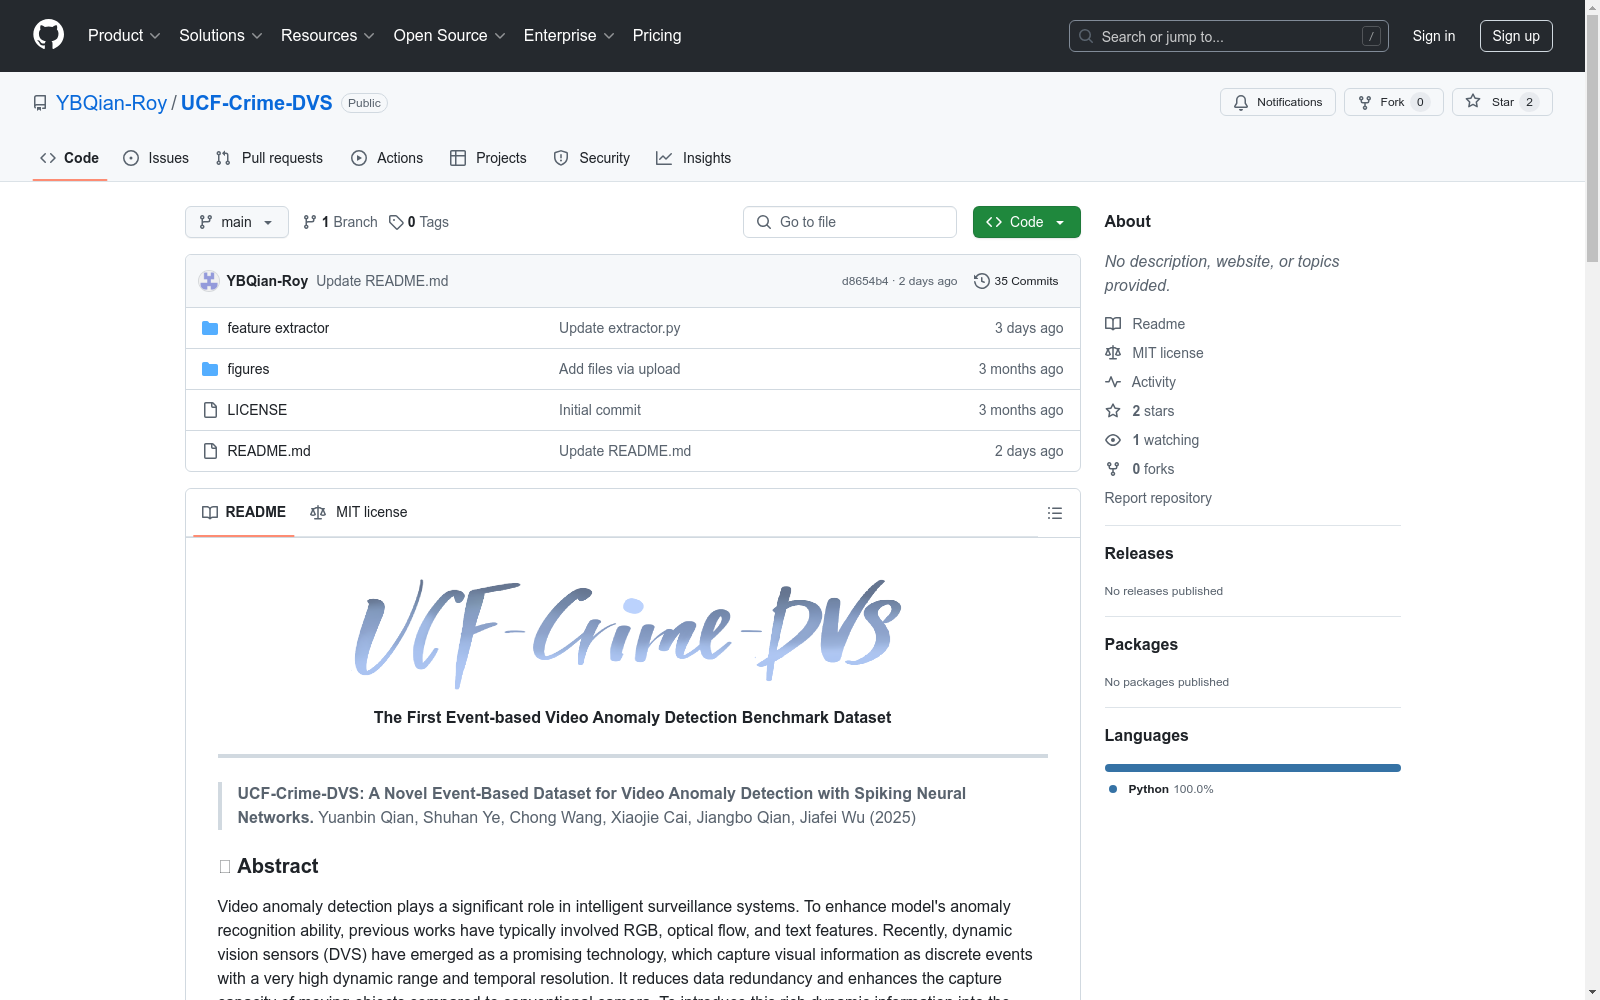Viewport: 1600px width, 1000px height.
Task: Switch to the Issues tab
Action: (x=156, y=158)
